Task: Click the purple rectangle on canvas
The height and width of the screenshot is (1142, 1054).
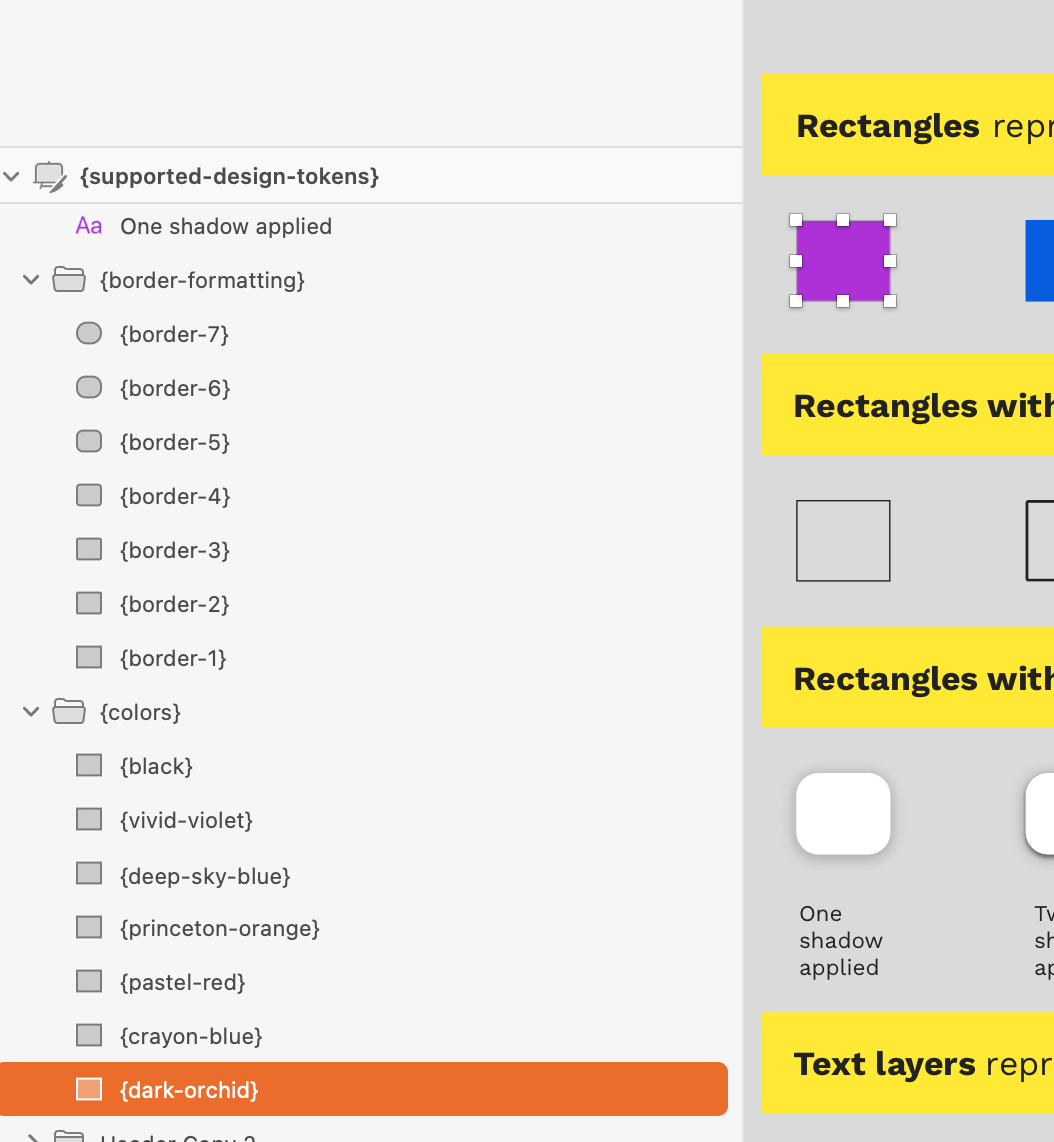Action: tap(843, 261)
